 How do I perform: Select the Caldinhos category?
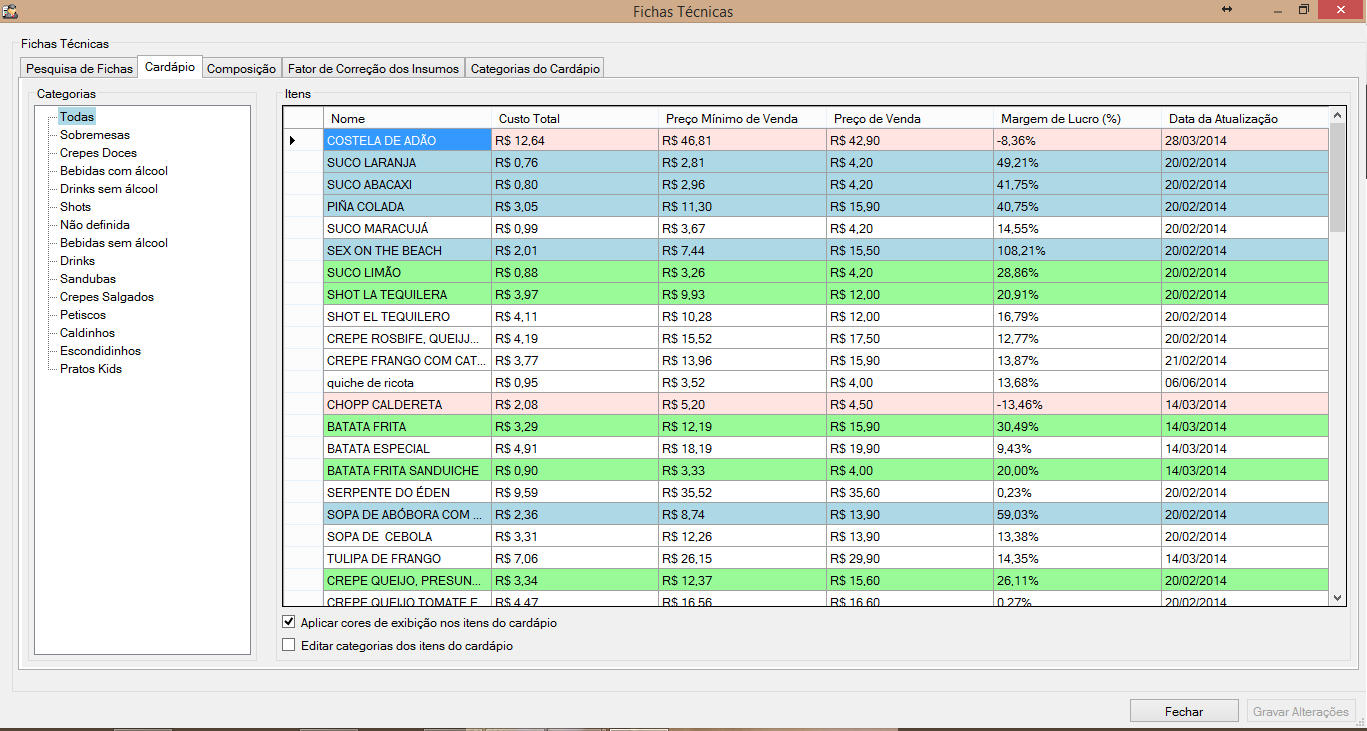(87, 333)
